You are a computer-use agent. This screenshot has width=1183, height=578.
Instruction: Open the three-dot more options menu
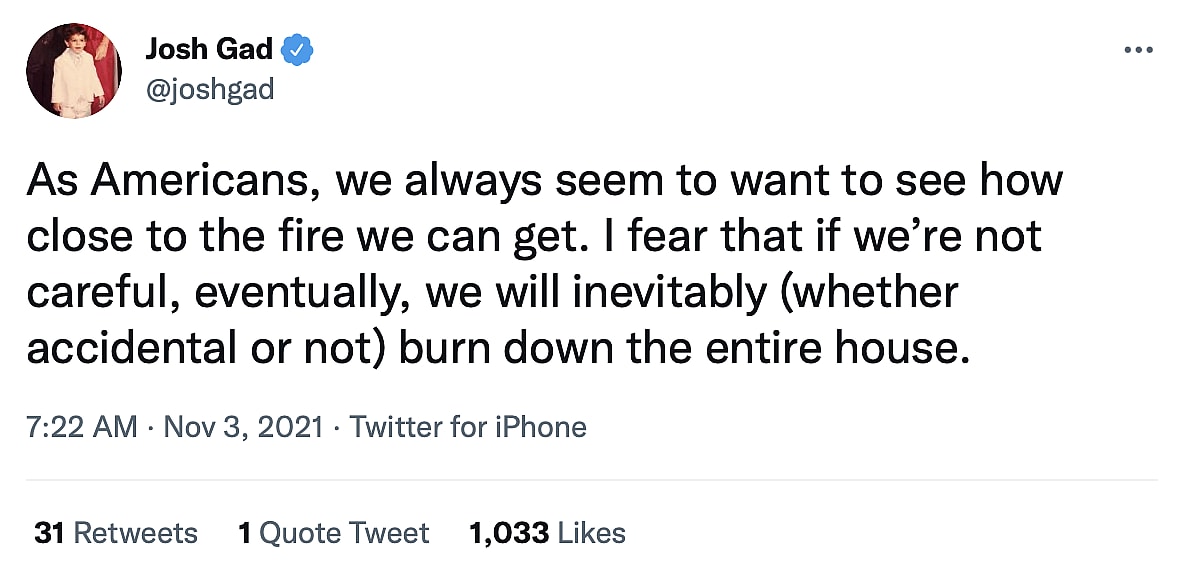coord(1138,50)
